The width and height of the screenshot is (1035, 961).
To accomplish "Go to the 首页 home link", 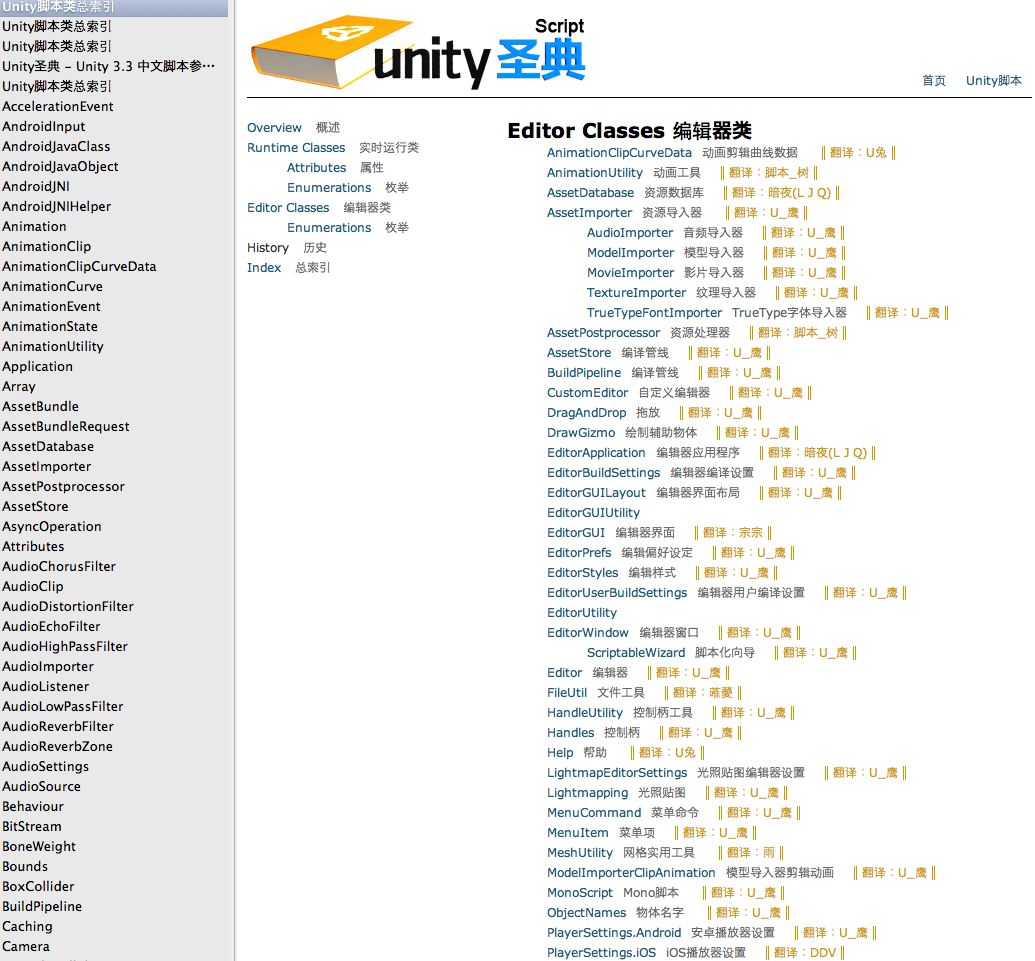I will pyautogui.click(x=933, y=81).
